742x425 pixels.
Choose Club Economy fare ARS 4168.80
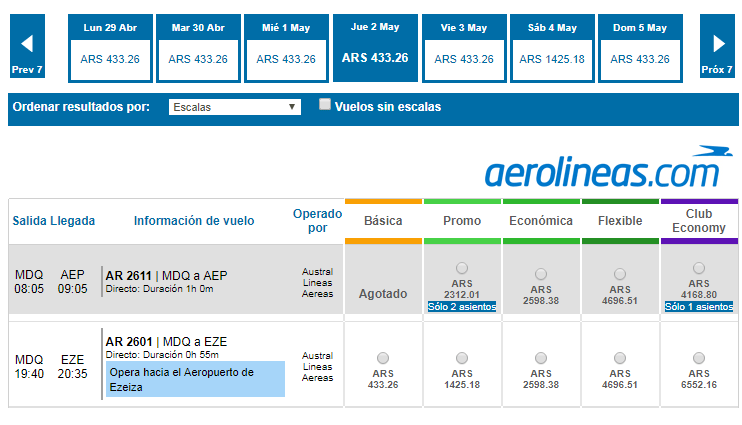[698, 268]
